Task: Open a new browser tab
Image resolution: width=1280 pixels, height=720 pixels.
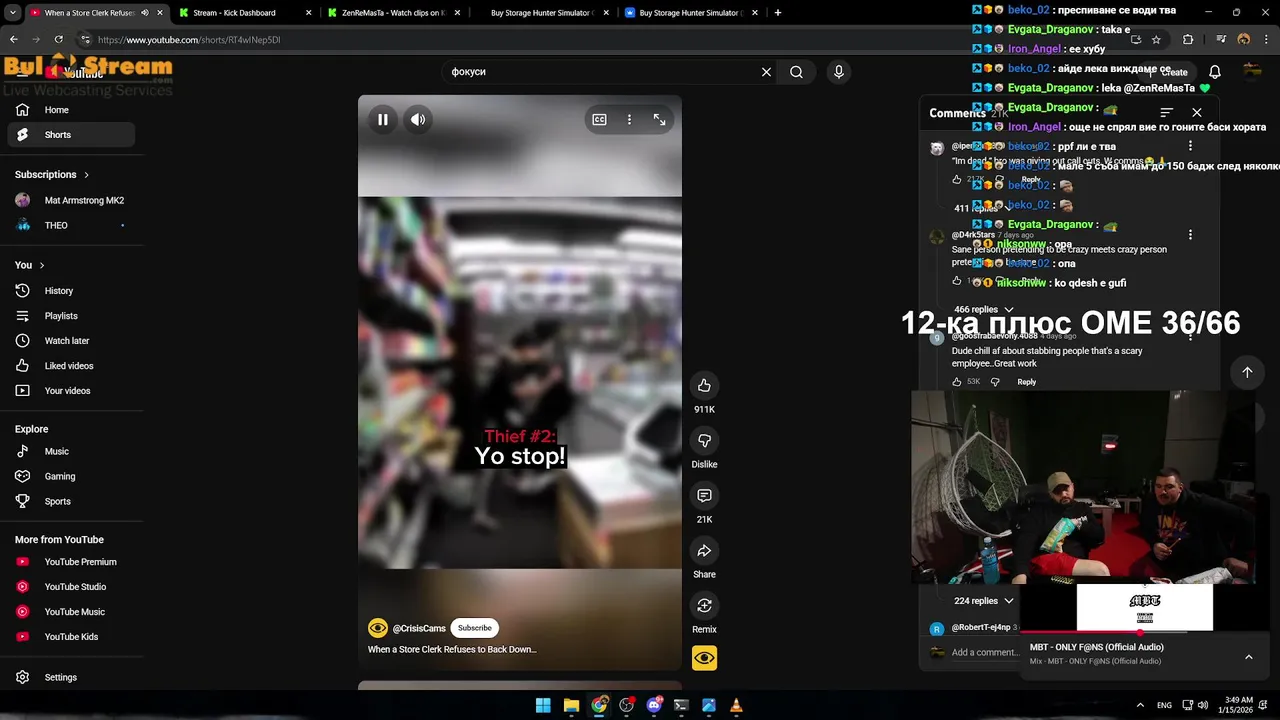Action: (x=778, y=13)
